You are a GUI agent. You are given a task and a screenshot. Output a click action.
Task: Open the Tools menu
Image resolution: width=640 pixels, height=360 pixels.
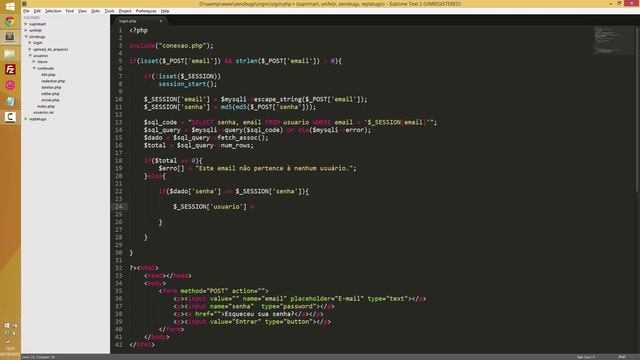109,11
